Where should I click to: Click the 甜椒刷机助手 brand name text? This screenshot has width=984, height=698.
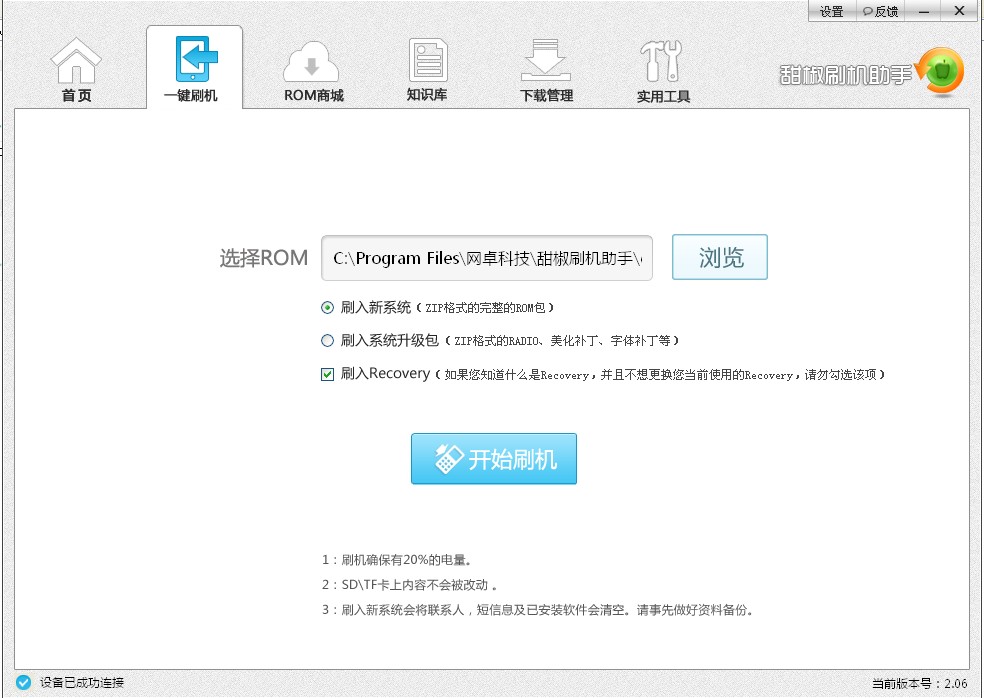click(x=845, y=75)
